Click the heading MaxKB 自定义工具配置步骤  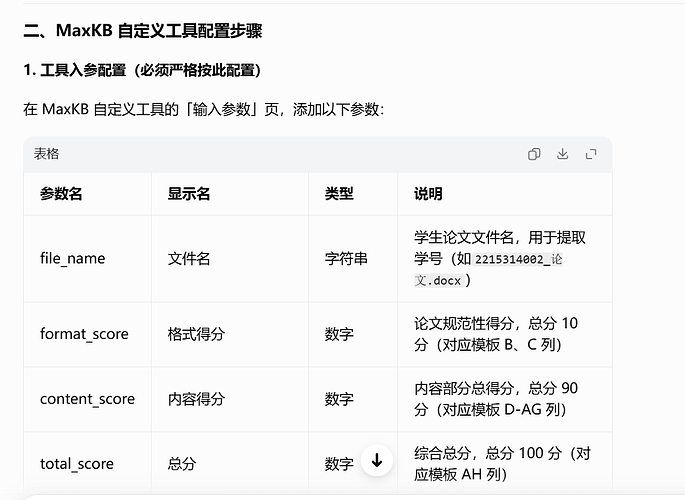tap(143, 31)
